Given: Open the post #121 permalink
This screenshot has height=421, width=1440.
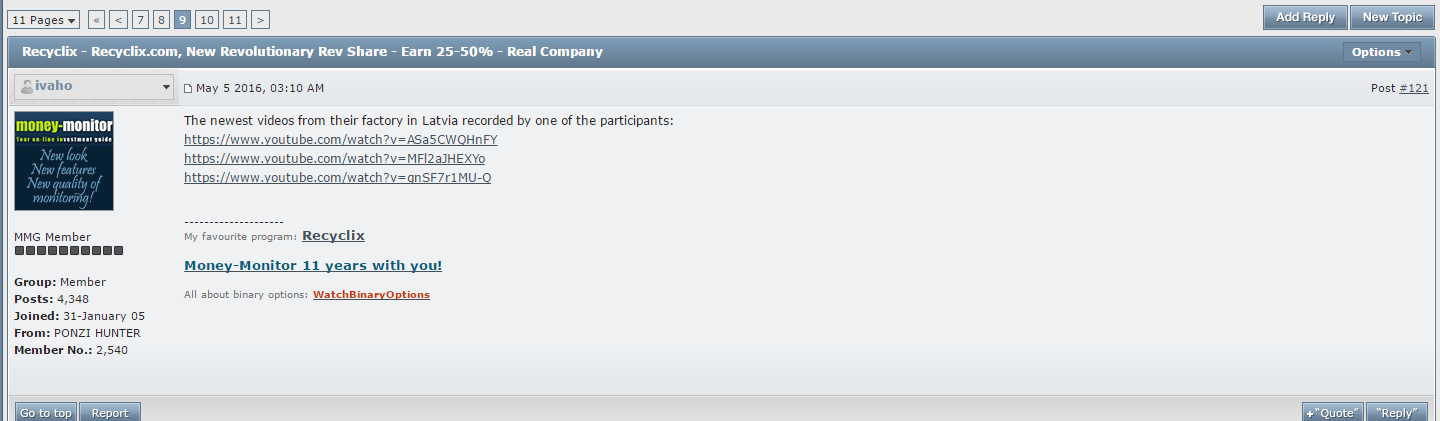Looking at the screenshot, I should tap(1413, 88).
